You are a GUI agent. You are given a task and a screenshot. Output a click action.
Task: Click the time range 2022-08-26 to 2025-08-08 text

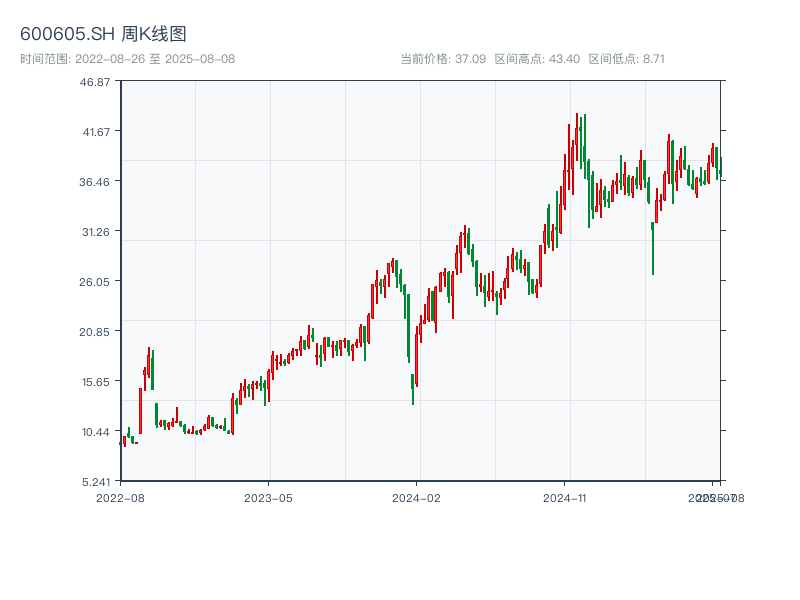pyautogui.click(x=127, y=59)
